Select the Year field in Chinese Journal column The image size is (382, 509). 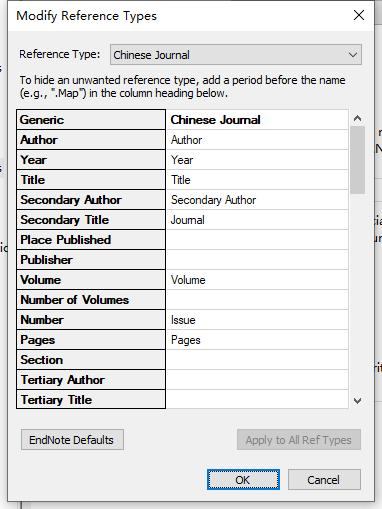click(257, 160)
